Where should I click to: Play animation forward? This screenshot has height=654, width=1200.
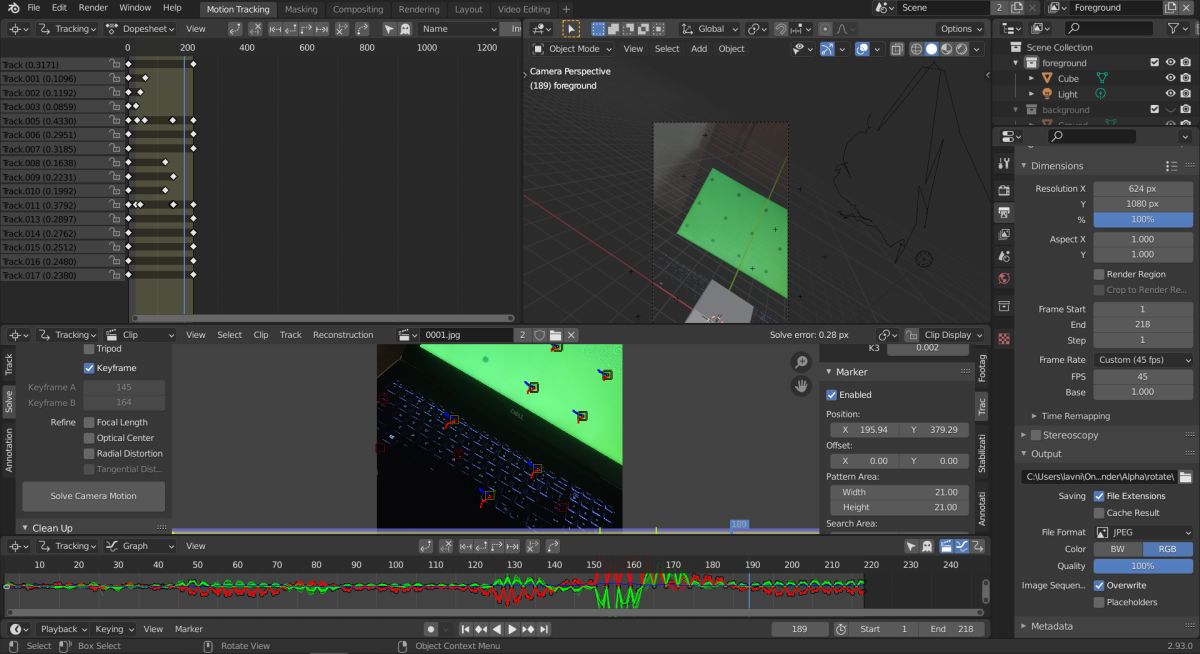[x=513, y=629]
